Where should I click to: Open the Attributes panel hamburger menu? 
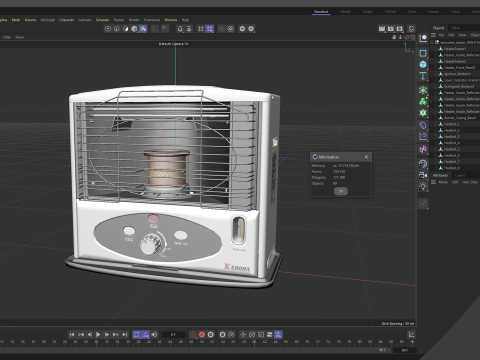click(433, 182)
